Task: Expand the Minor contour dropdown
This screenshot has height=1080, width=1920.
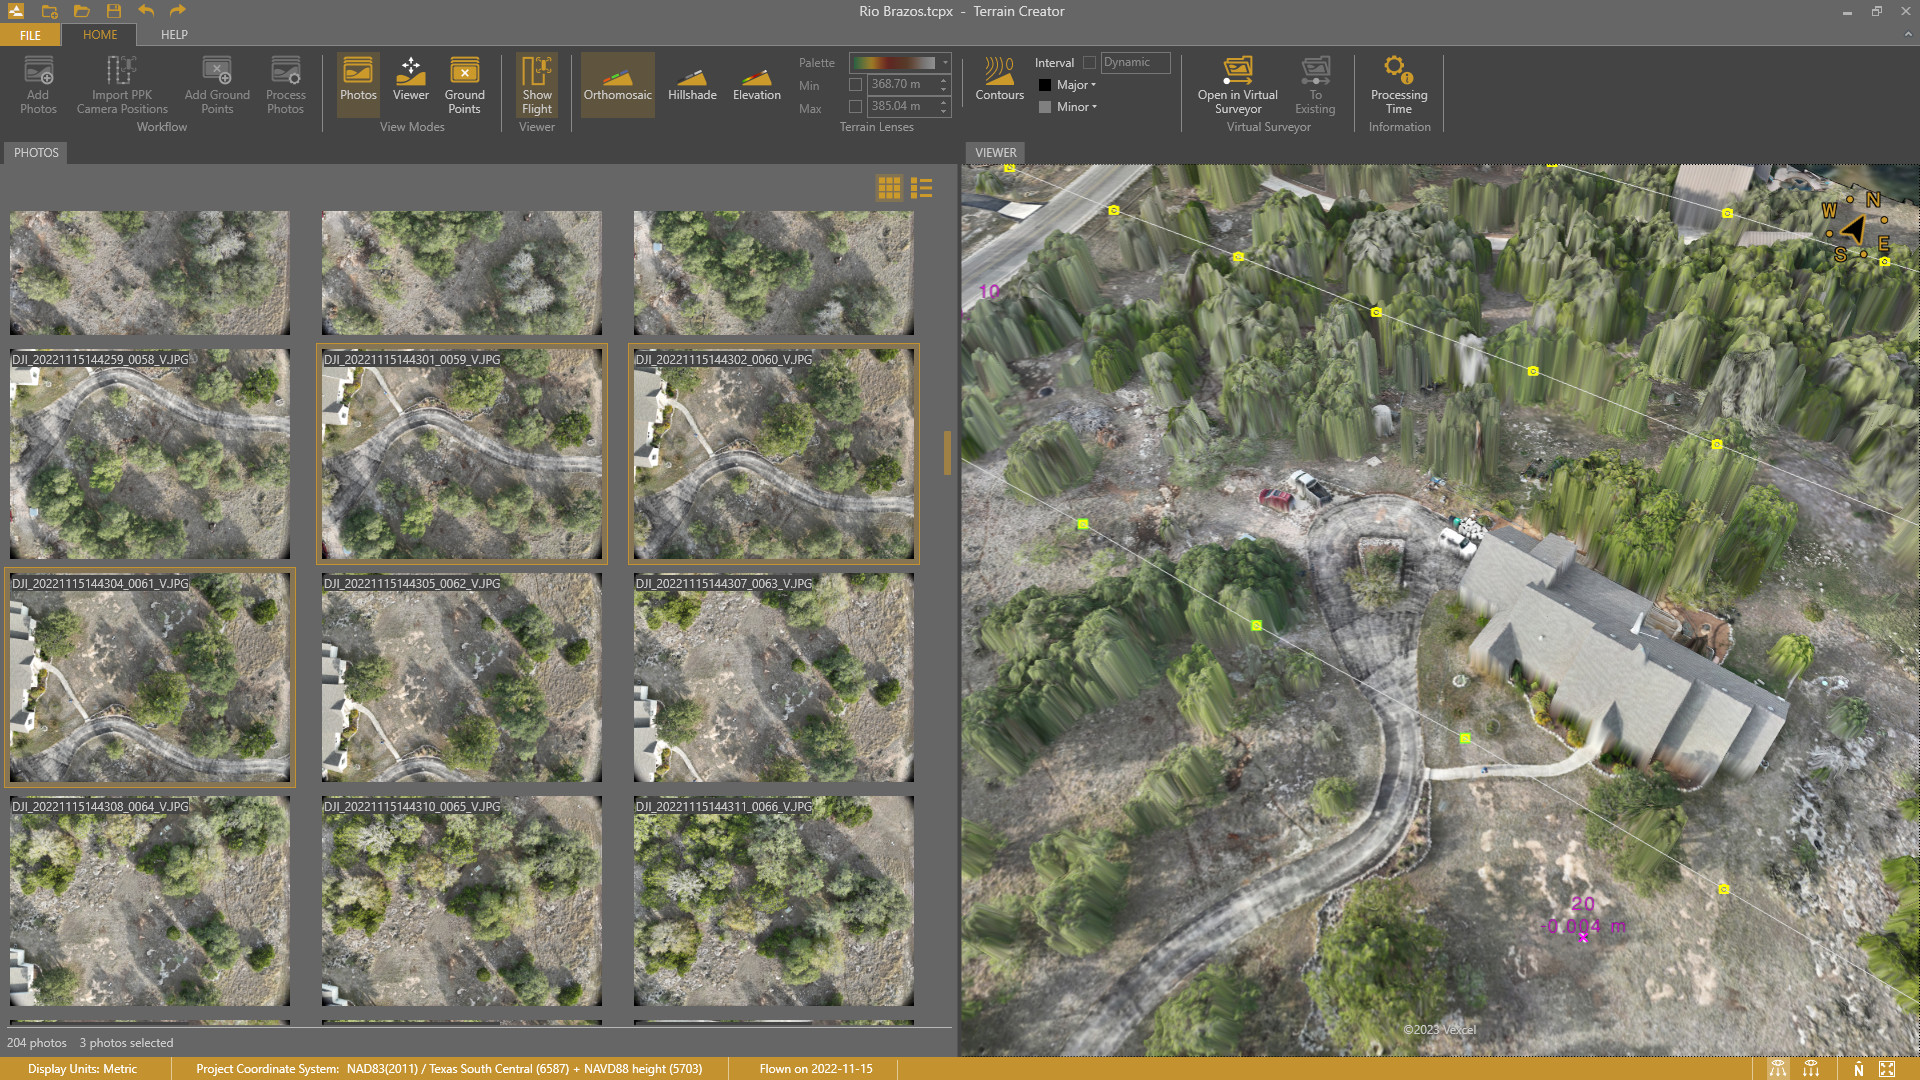Action: tap(1094, 107)
